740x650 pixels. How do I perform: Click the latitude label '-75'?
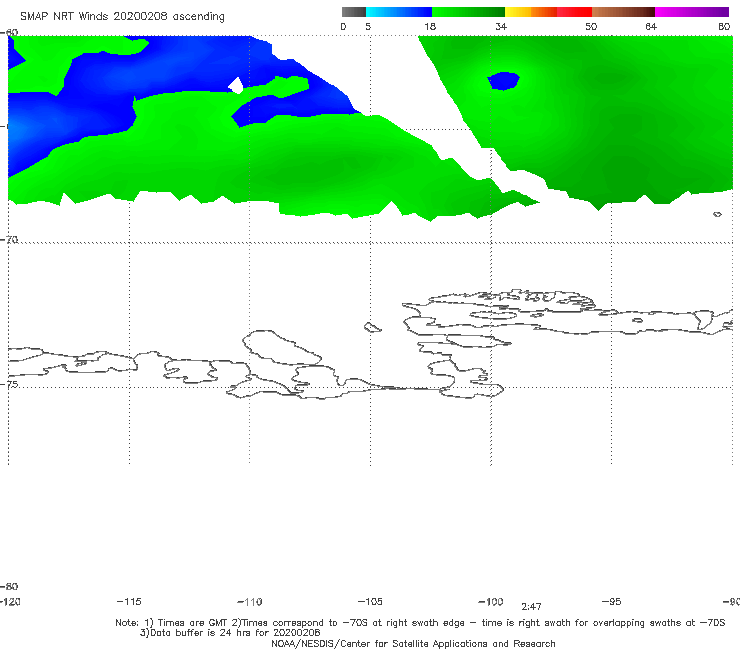point(9,384)
